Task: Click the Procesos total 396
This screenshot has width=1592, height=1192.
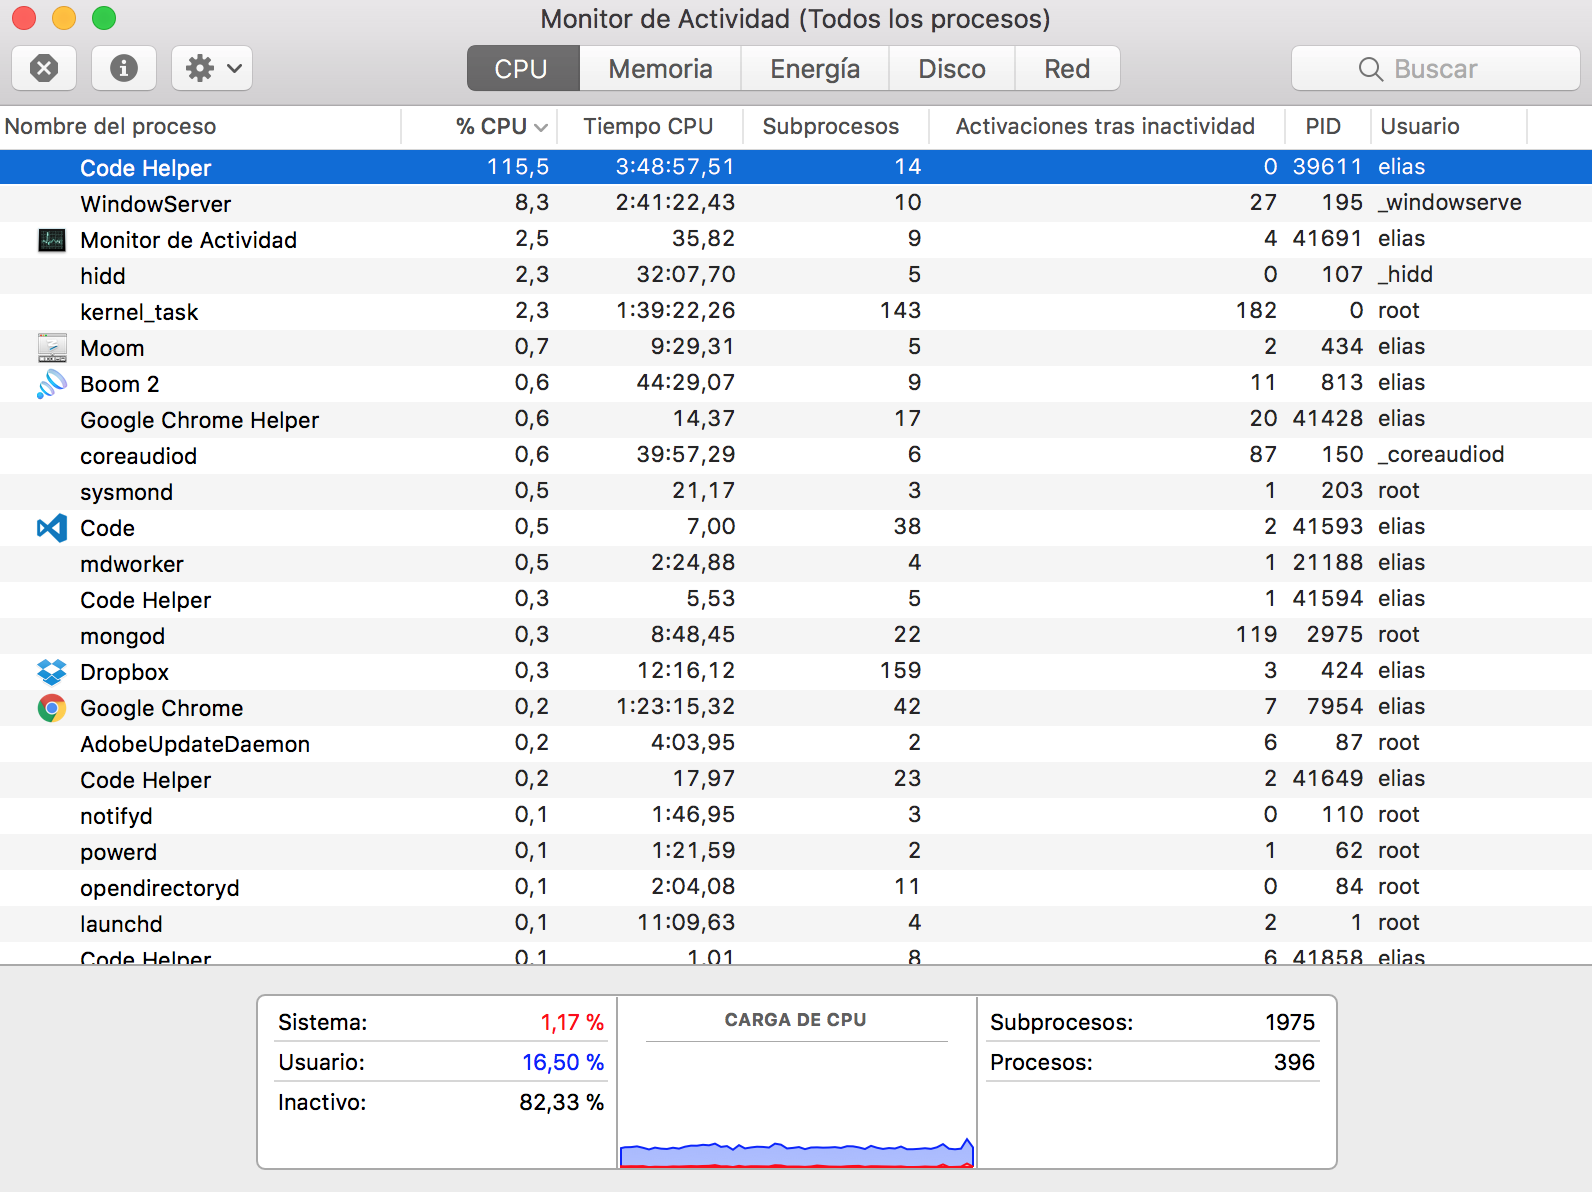Action: [x=1294, y=1062]
